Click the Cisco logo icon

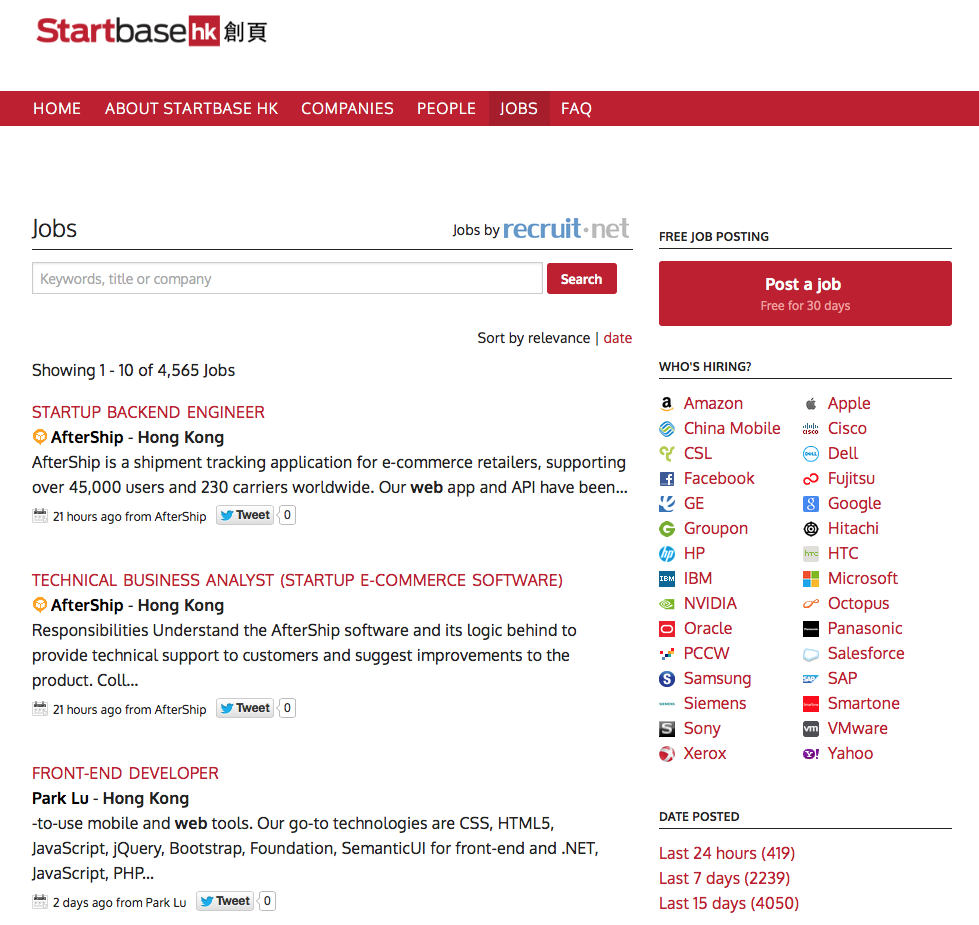point(810,429)
